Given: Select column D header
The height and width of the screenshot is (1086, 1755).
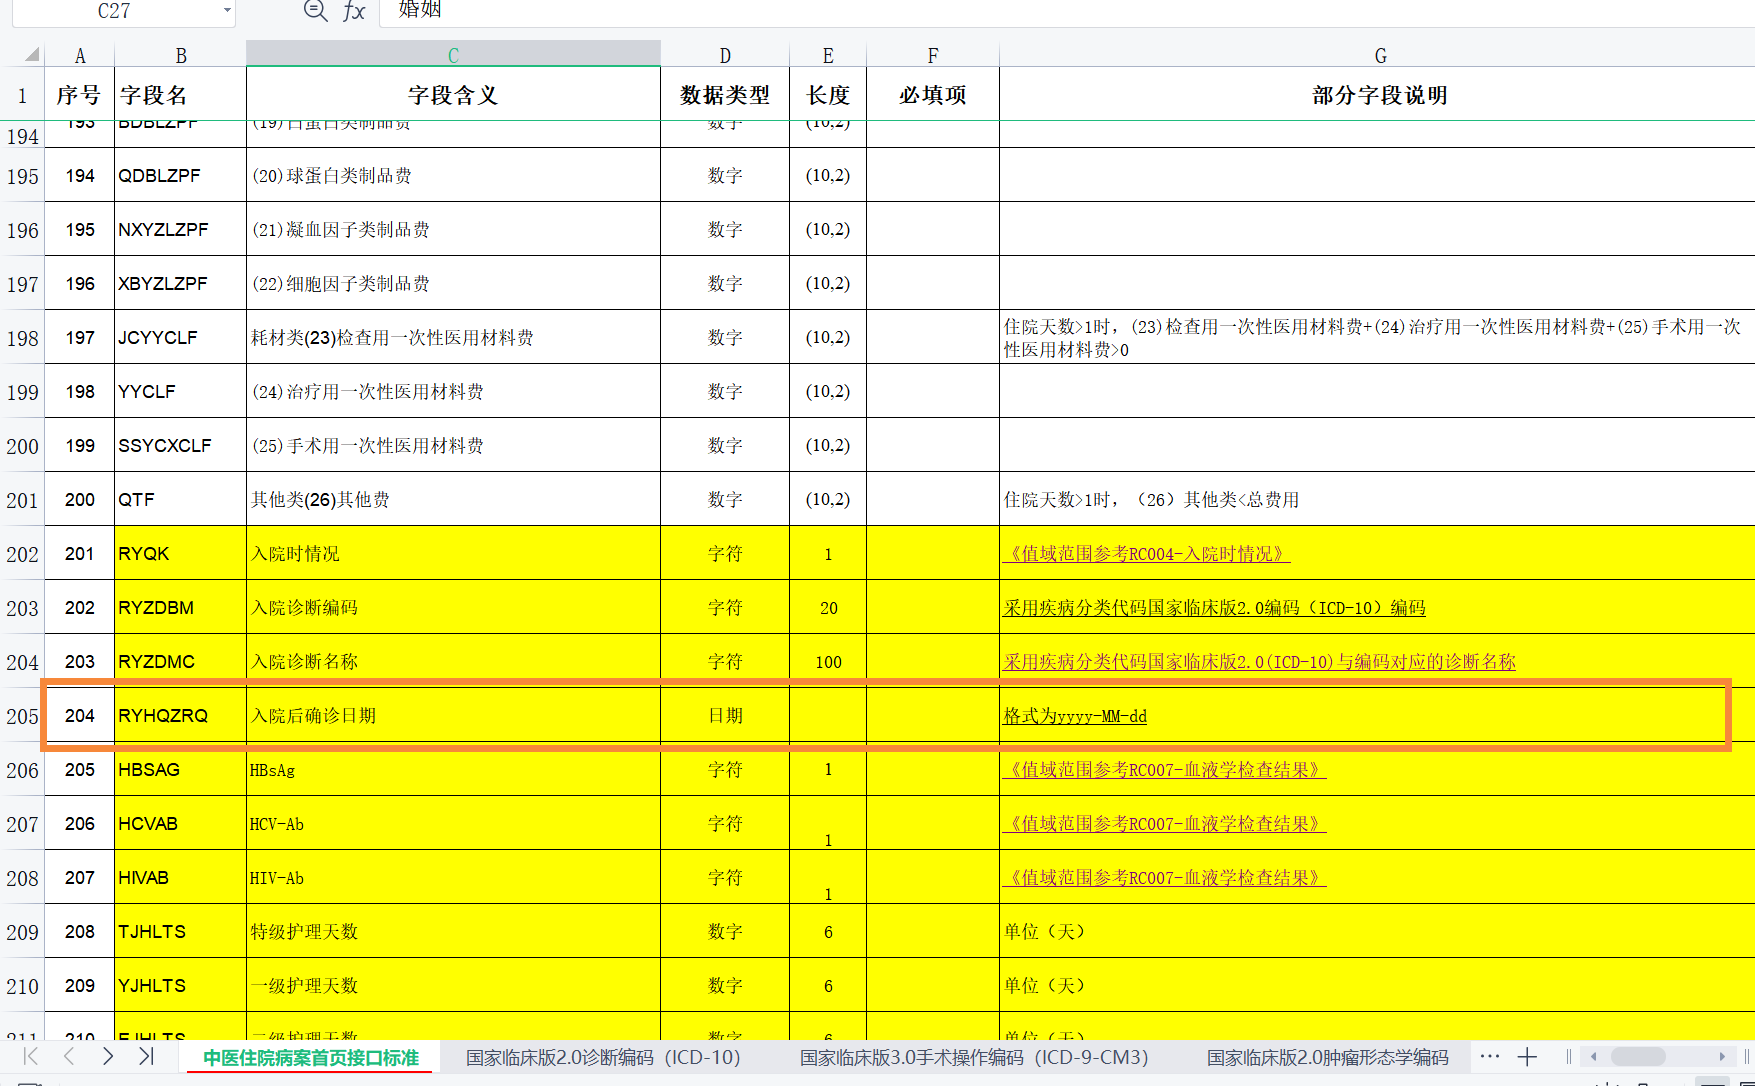Looking at the screenshot, I should point(725,55).
